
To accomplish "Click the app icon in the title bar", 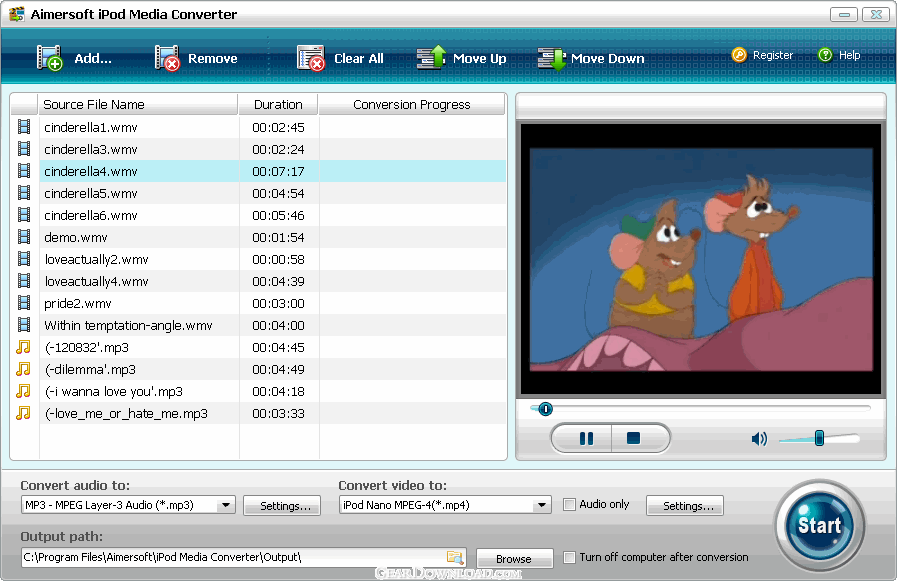I will click(17, 14).
